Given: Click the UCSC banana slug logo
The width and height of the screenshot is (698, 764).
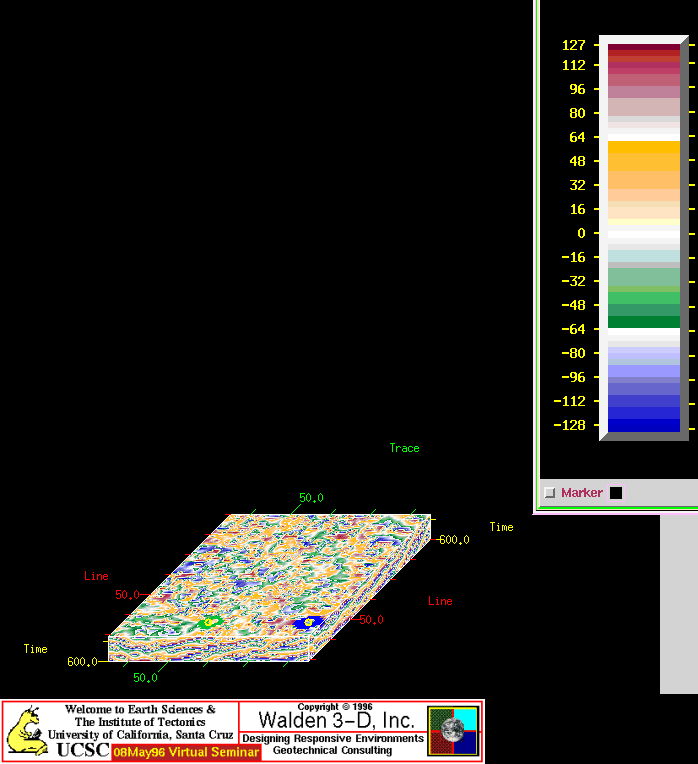Looking at the screenshot, I should click(27, 731).
